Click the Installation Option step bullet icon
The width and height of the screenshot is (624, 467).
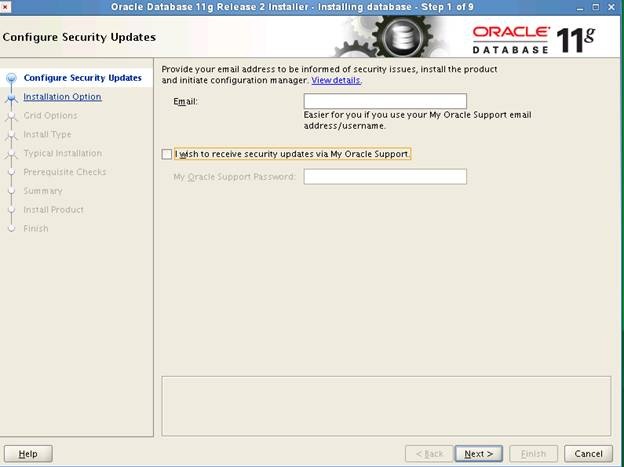pos(12,97)
